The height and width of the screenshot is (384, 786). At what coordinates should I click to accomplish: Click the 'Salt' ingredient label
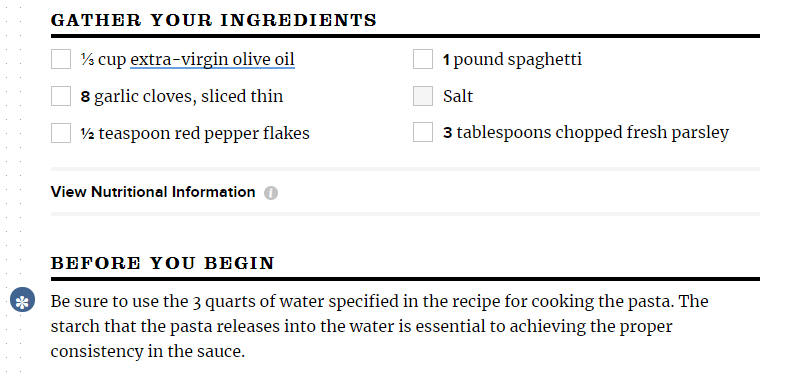pyautogui.click(x=458, y=96)
